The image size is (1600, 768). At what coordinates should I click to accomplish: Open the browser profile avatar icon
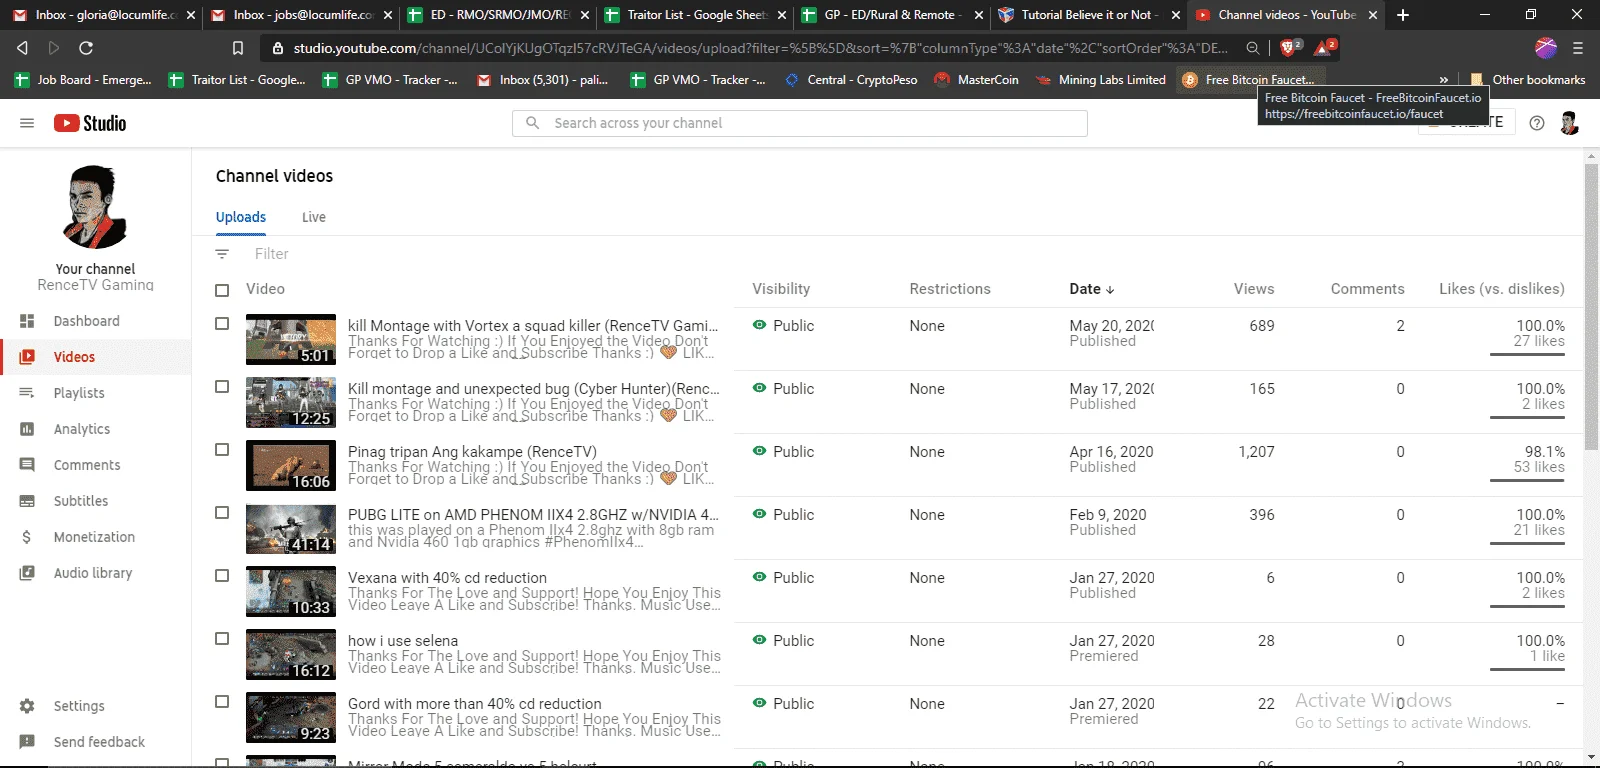[1546, 48]
